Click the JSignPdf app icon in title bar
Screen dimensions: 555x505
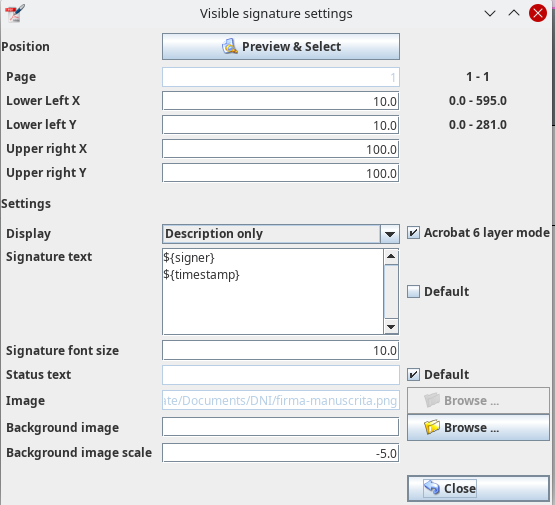click(15, 13)
